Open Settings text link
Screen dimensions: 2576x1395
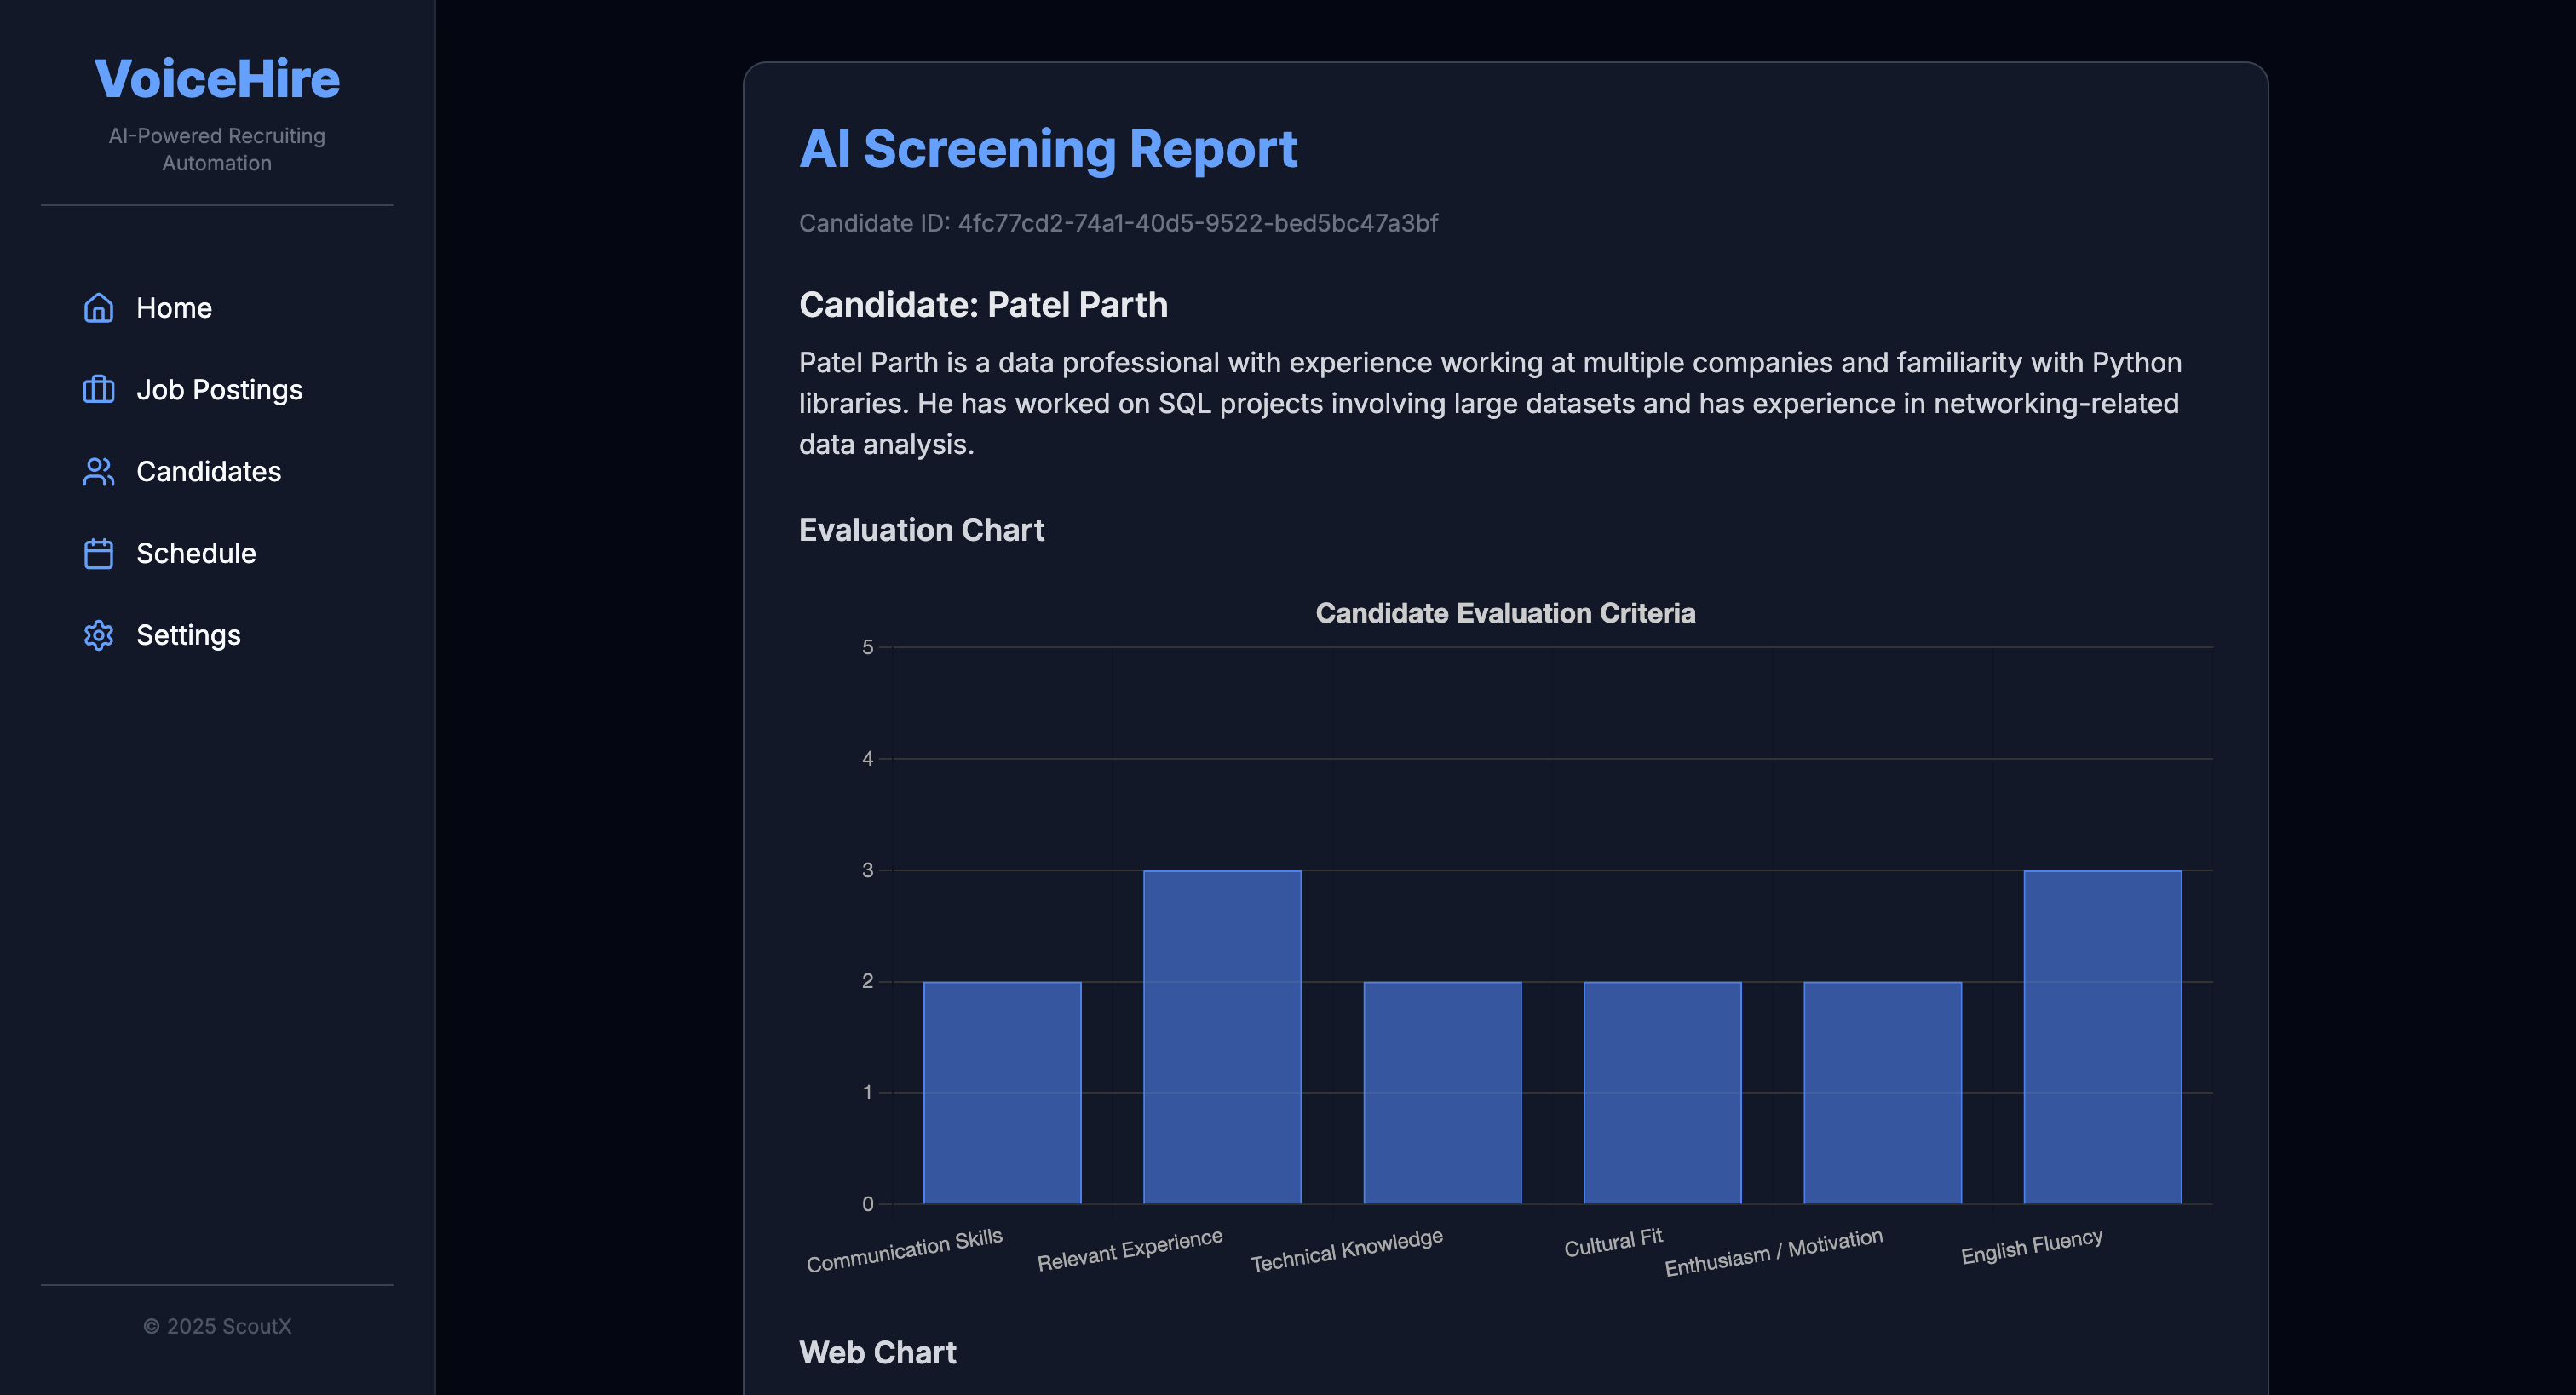click(188, 636)
